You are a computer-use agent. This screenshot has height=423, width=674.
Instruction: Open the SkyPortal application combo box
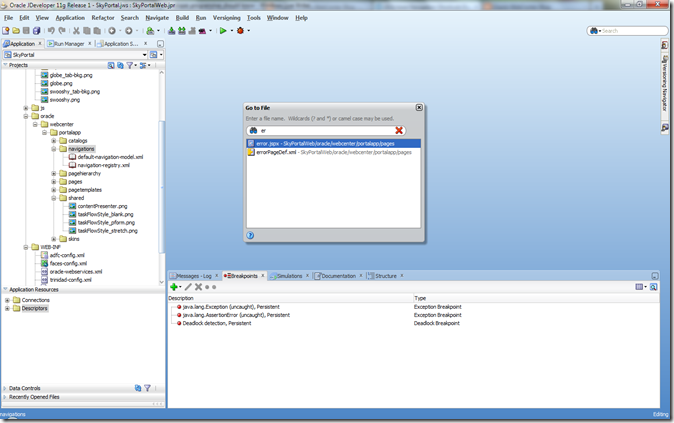click(75, 55)
